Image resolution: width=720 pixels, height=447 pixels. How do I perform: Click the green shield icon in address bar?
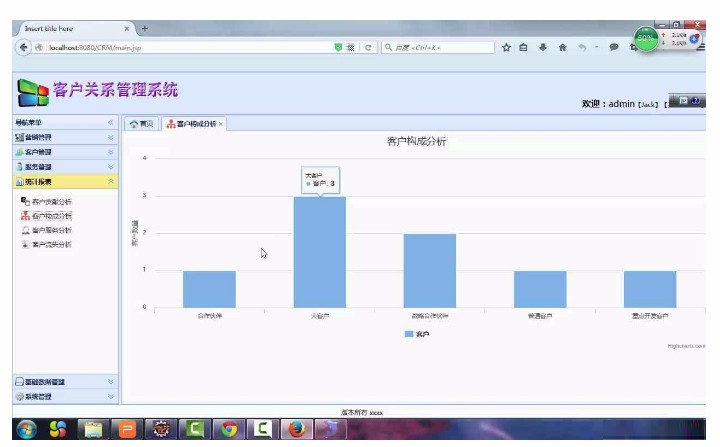coord(338,47)
